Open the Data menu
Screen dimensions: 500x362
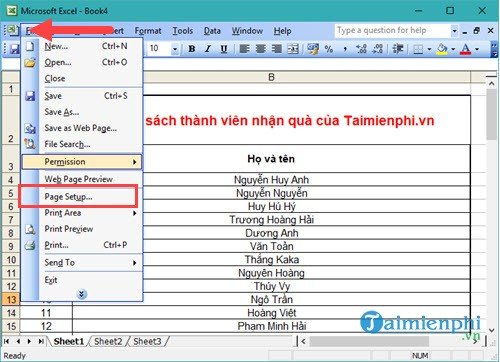(212, 31)
